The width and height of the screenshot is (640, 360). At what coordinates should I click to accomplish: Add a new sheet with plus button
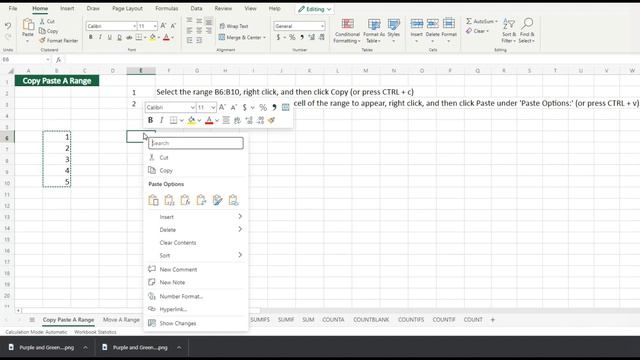(x=493, y=320)
